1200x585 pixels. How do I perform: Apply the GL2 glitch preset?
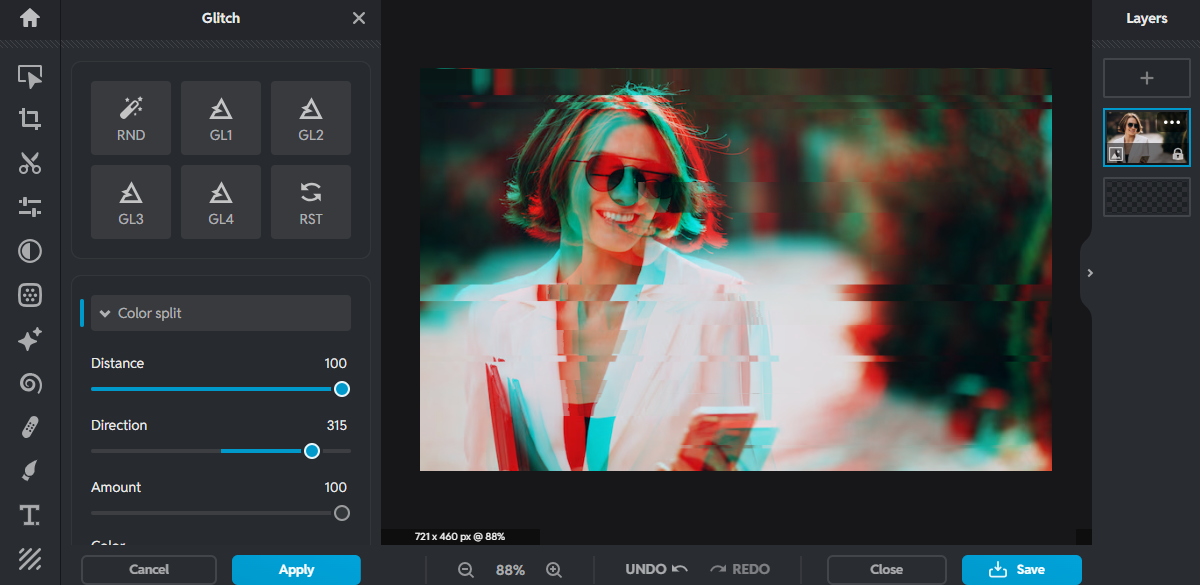tap(311, 118)
